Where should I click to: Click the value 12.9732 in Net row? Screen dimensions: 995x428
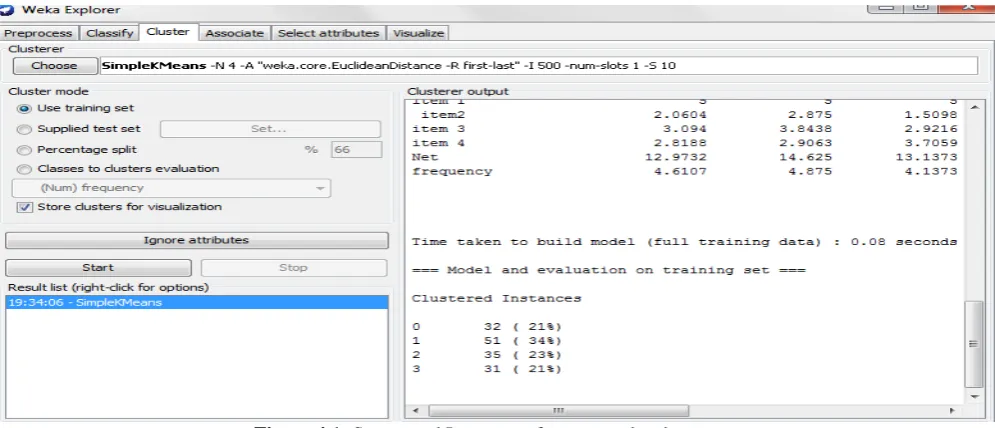click(675, 157)
